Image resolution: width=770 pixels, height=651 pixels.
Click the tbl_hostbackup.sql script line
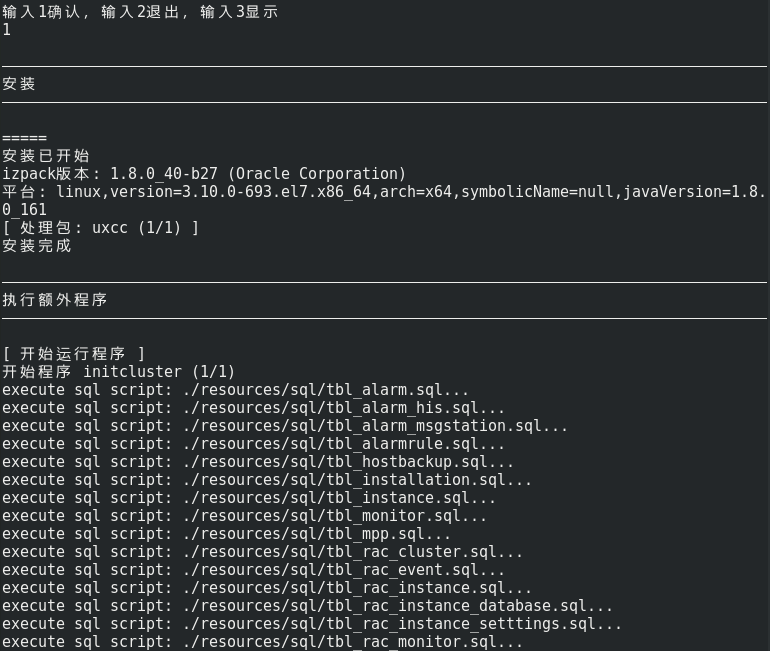click(258, 462)
